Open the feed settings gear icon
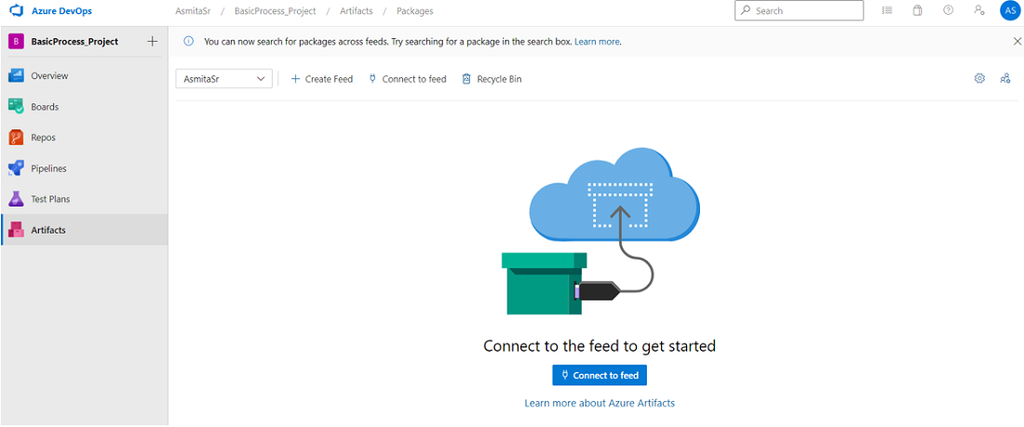 pos(980,78)
